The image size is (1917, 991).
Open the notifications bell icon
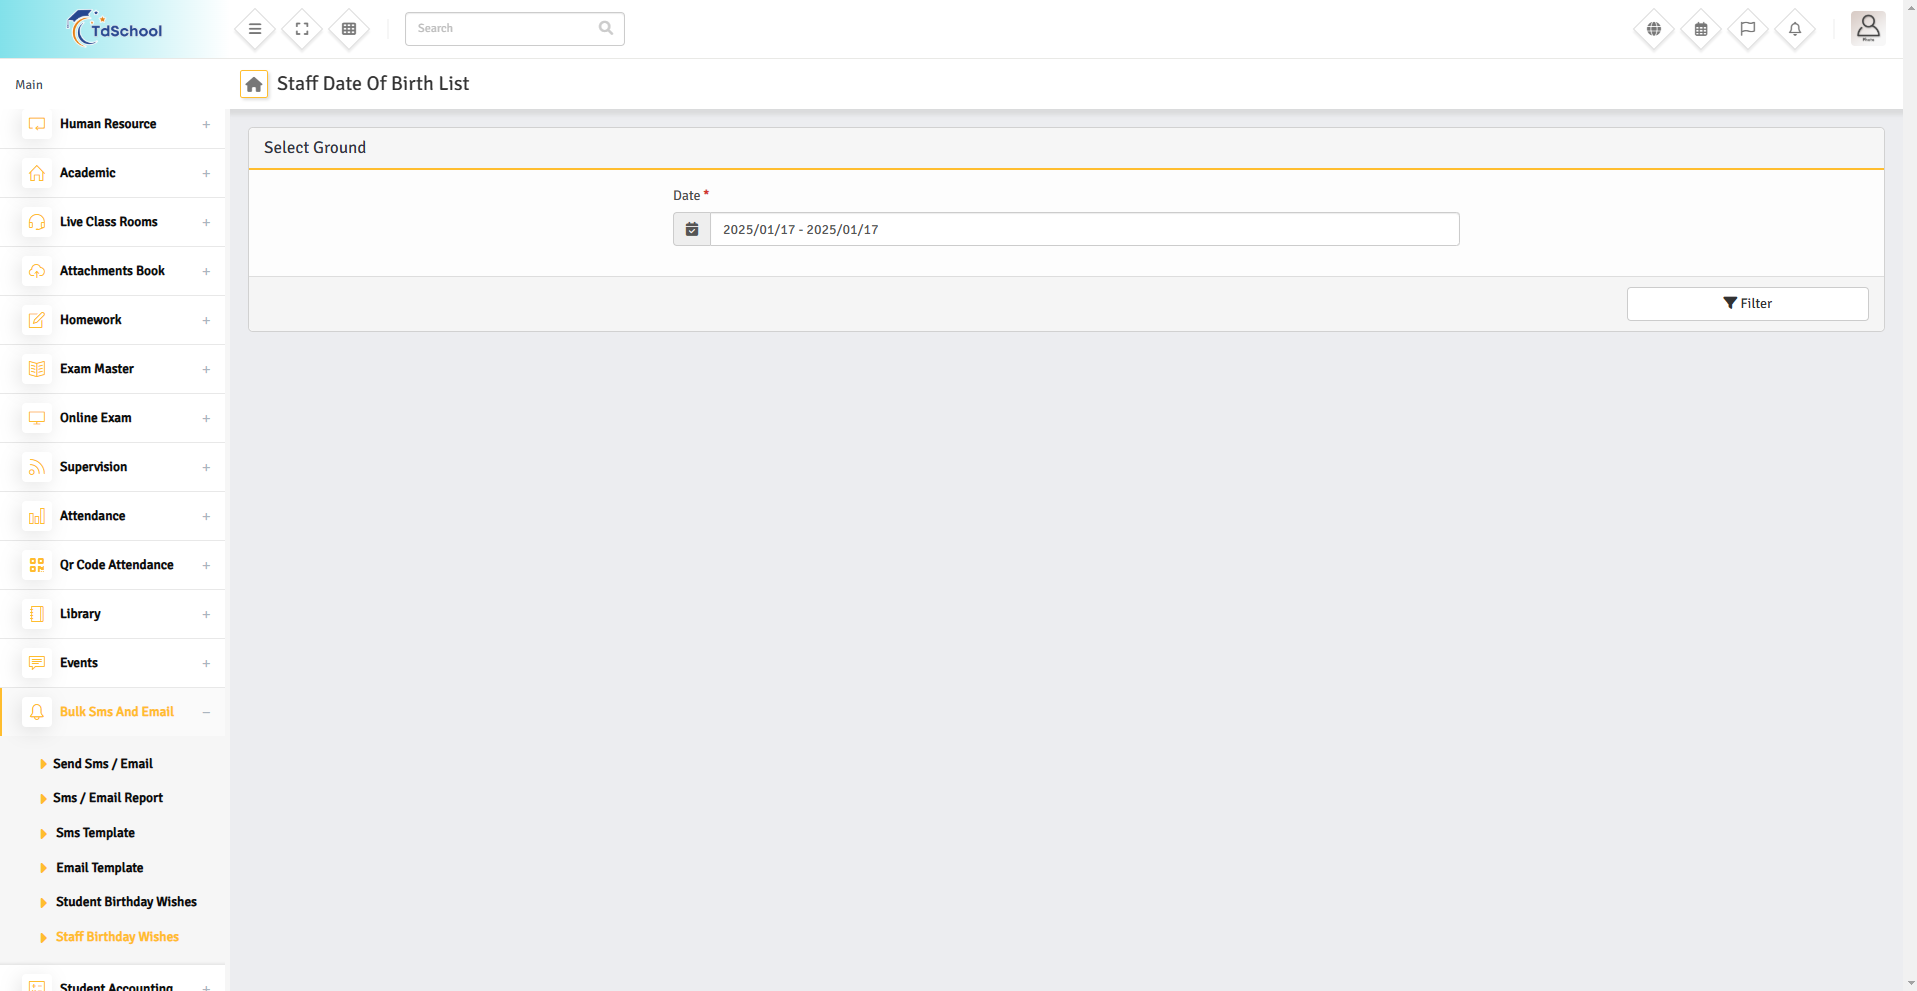[x=1795, y=29]
